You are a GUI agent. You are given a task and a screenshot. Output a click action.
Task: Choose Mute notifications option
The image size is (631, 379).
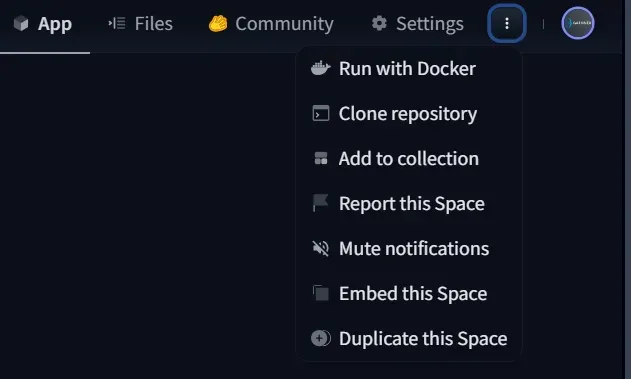409,248
